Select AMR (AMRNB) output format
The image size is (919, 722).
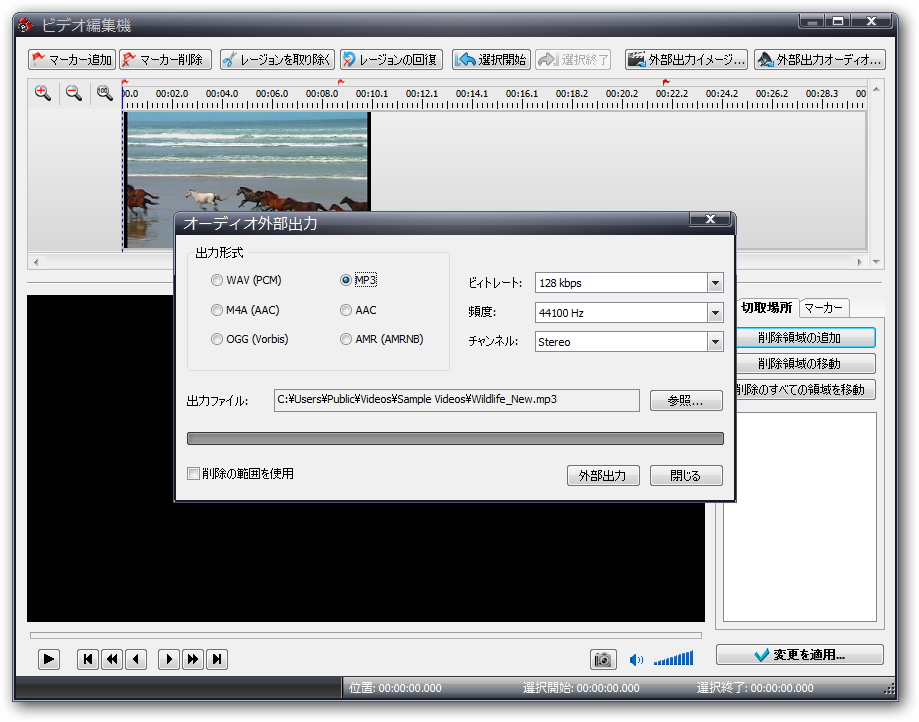(382, 339)
